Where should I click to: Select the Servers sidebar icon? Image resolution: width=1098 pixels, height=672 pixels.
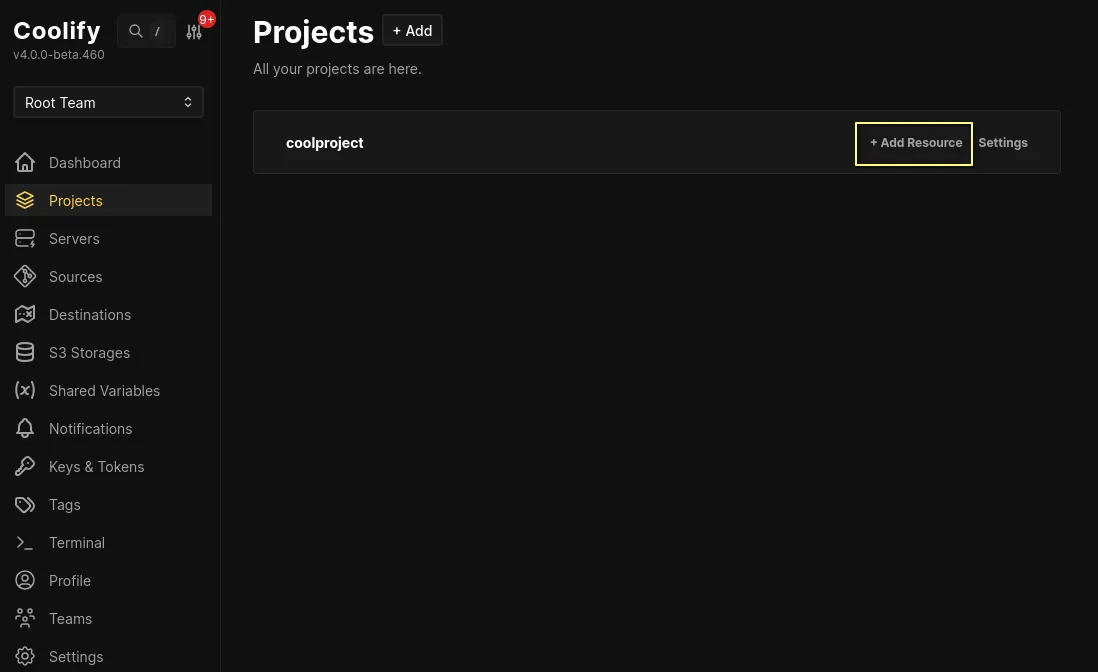[x=25, y=238]
